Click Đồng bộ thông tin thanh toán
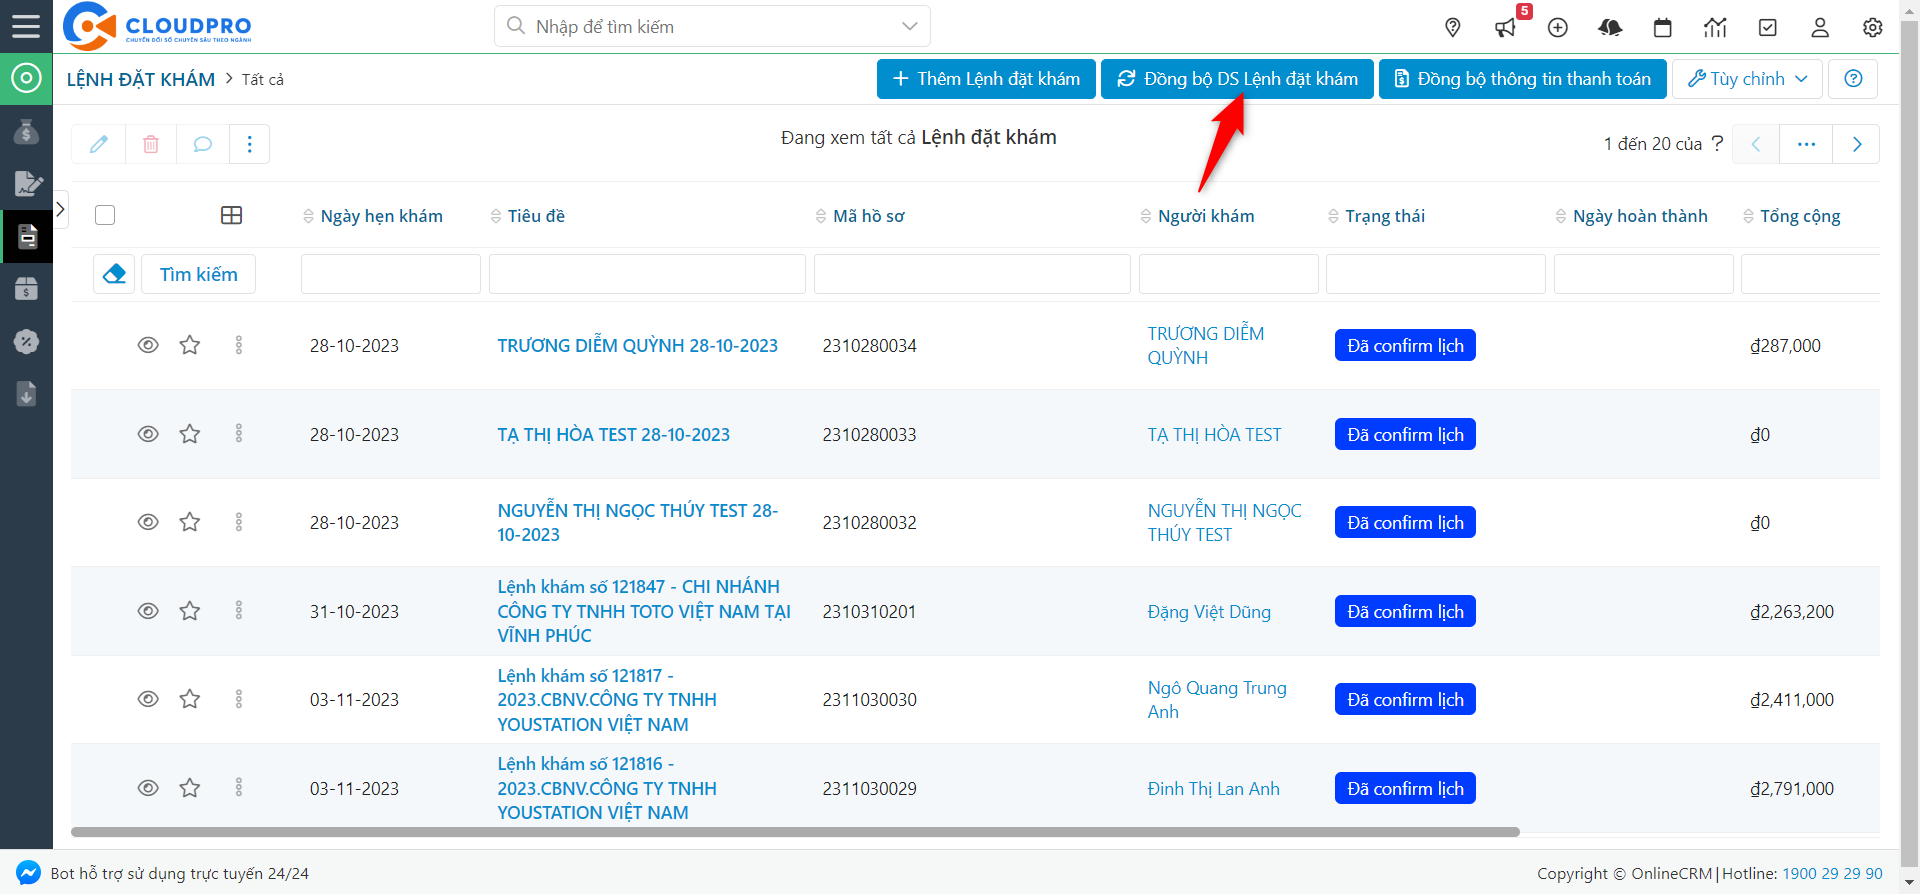 click(x=1523, y=79)
